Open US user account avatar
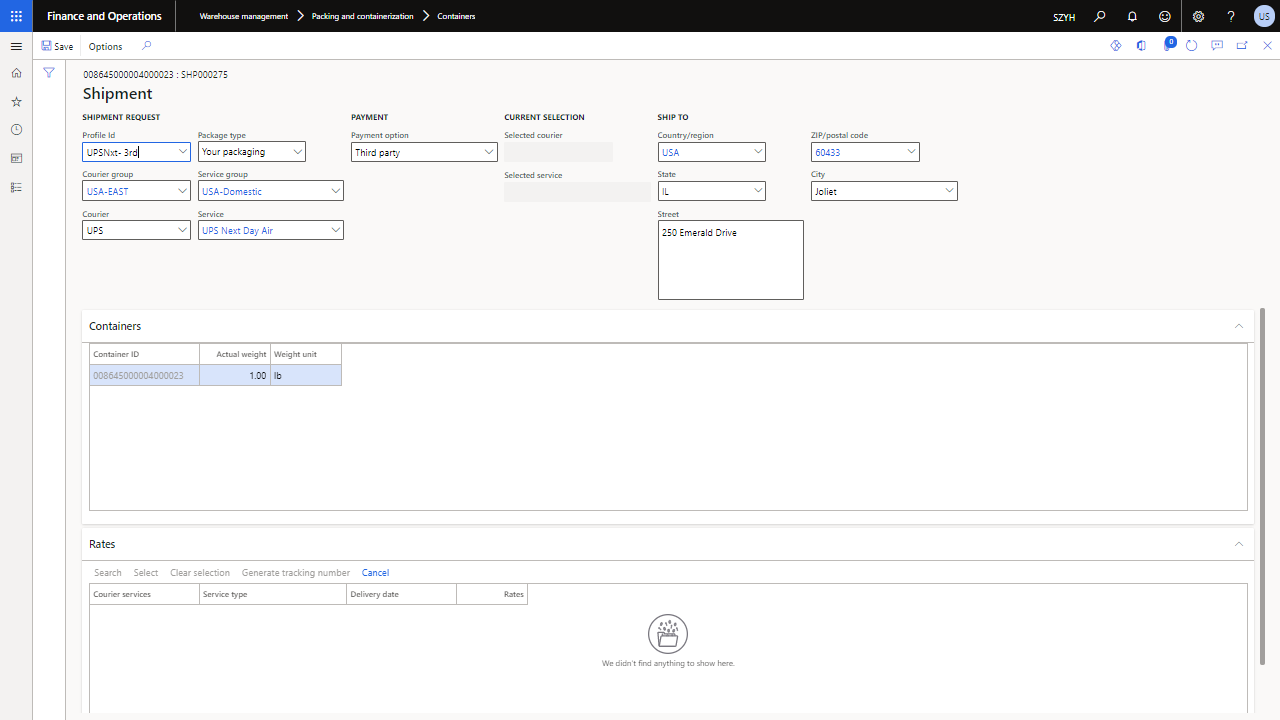This screenshot has height=720, width=1280. click(x=1263, y=16)
